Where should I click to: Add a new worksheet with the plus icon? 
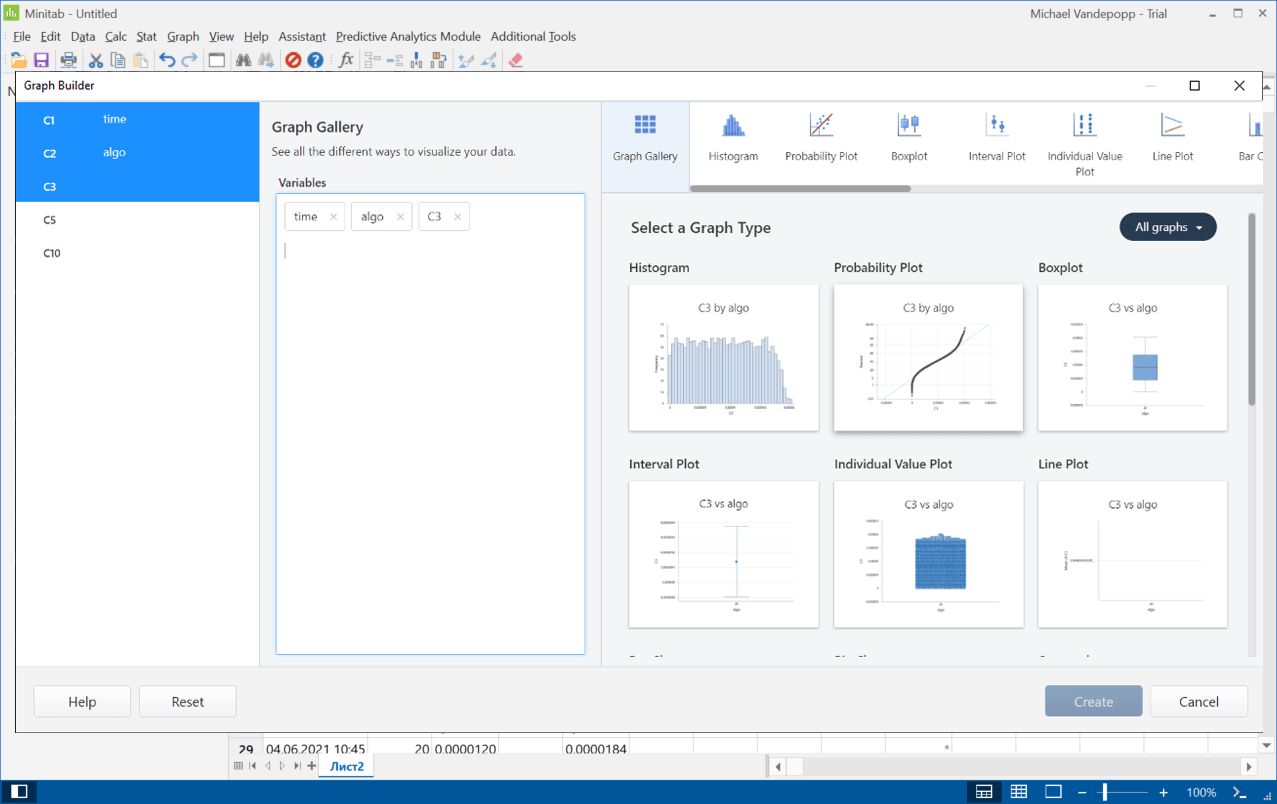pyautogui.click(x=312, y=766)
